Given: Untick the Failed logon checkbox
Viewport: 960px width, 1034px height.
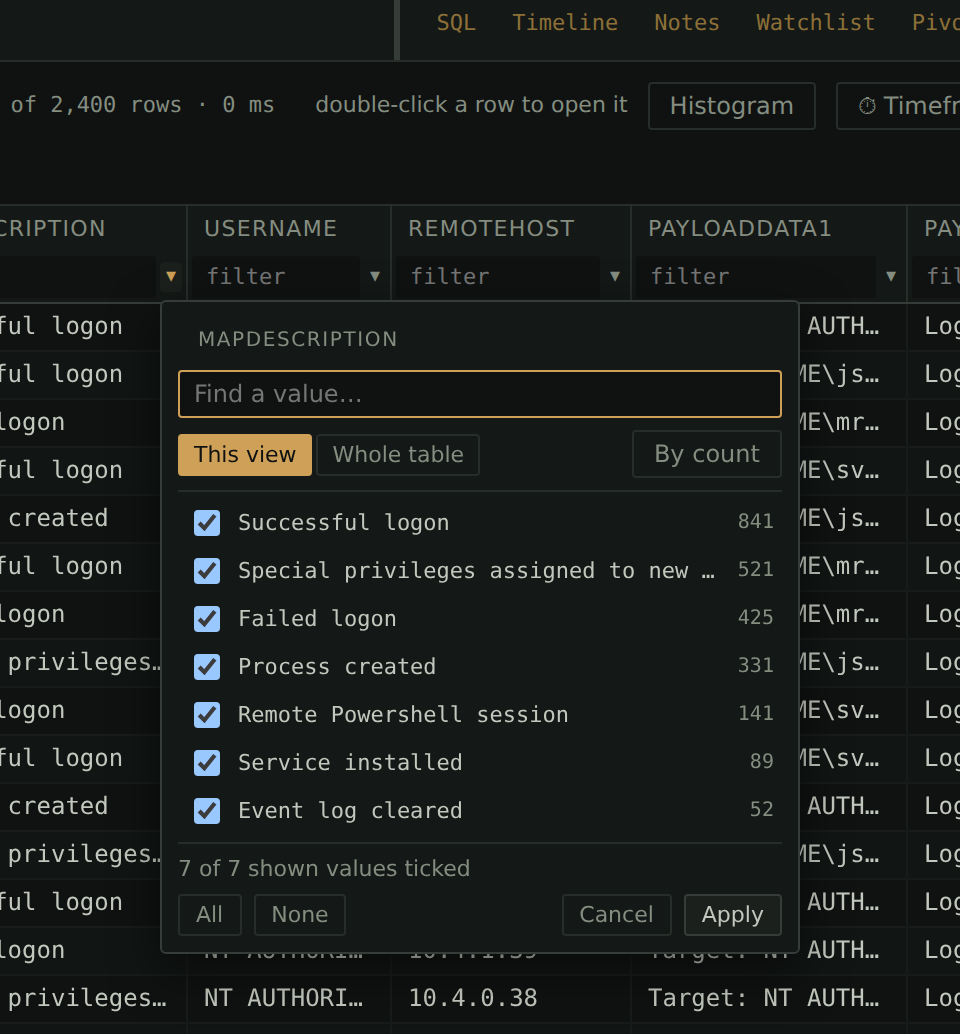Looking at the screenshot, I should 207,619.
